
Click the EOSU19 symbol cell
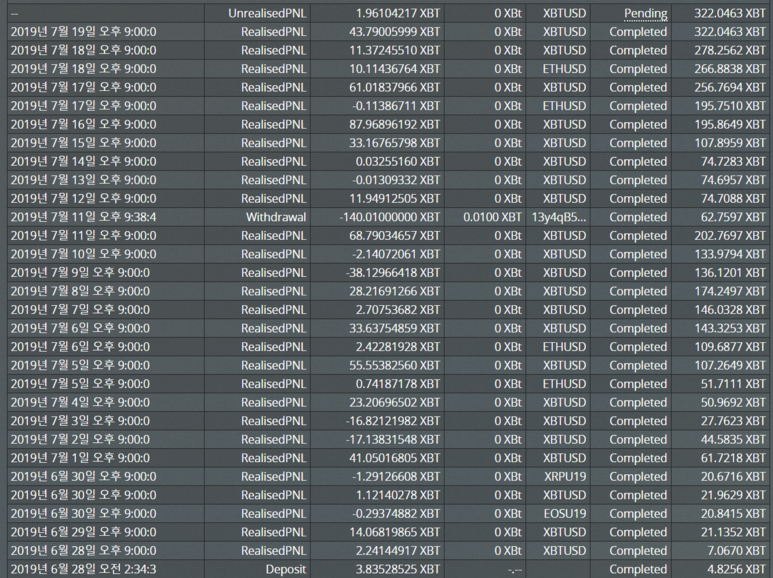click(x=565, y=513)
